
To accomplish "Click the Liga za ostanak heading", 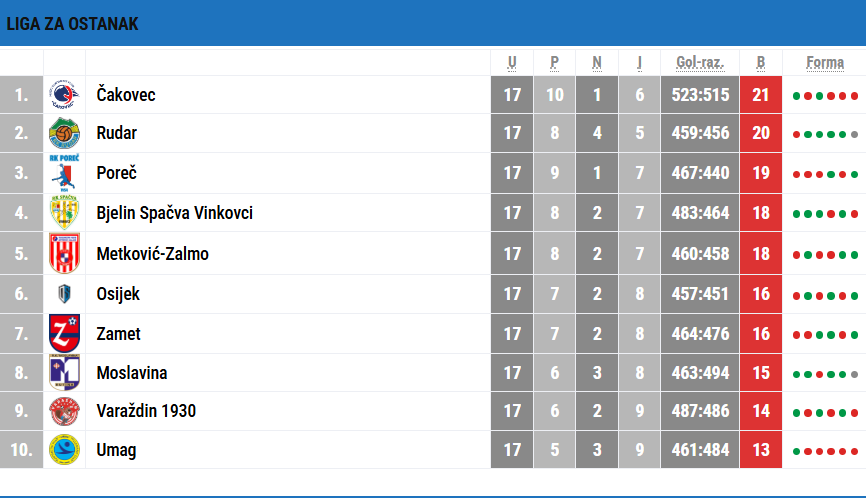I will tap(72, 24).
